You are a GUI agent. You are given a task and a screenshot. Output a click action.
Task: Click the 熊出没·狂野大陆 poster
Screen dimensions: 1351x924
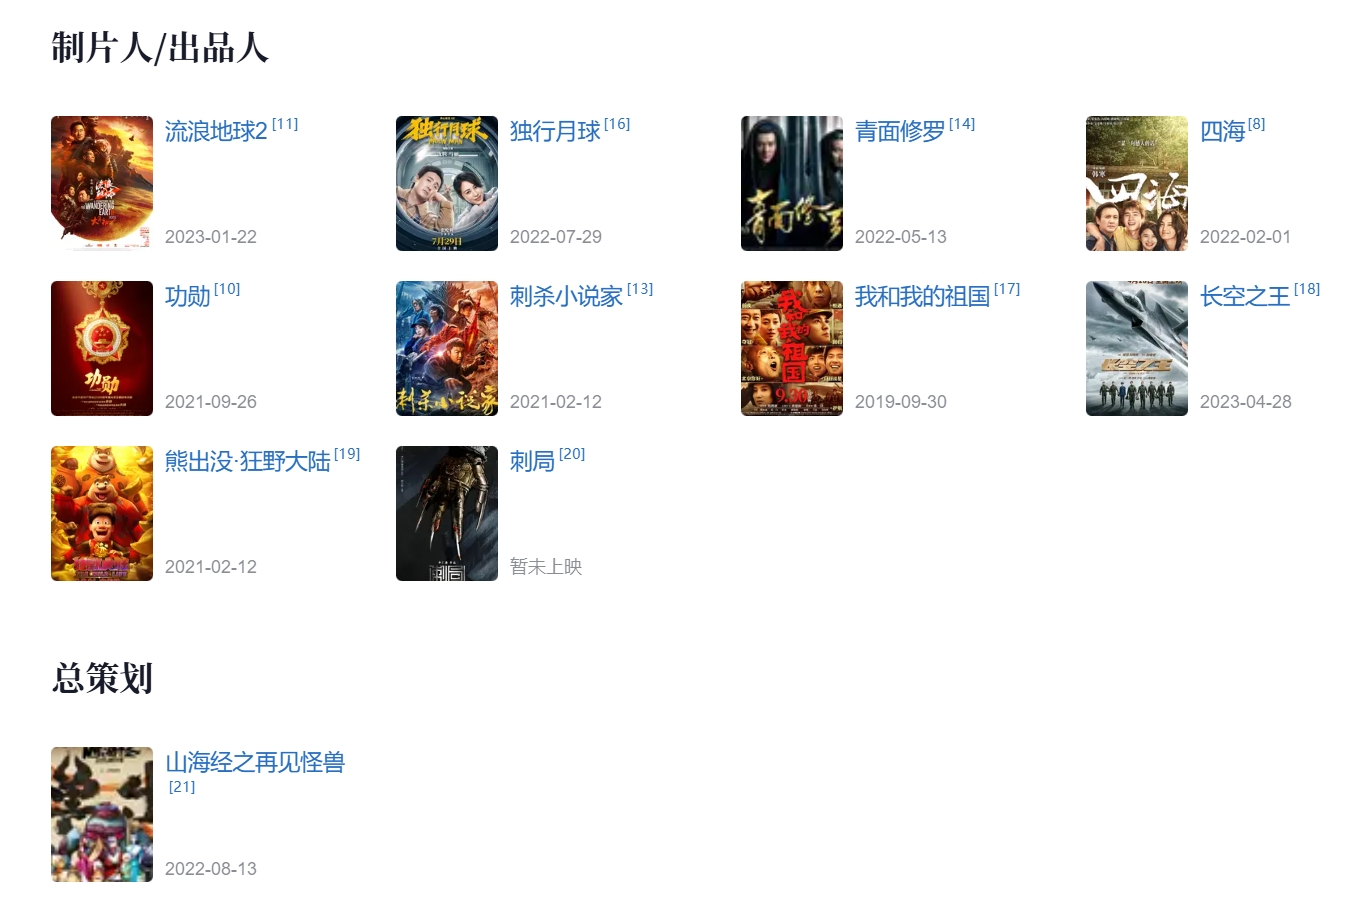coord(102,513)
